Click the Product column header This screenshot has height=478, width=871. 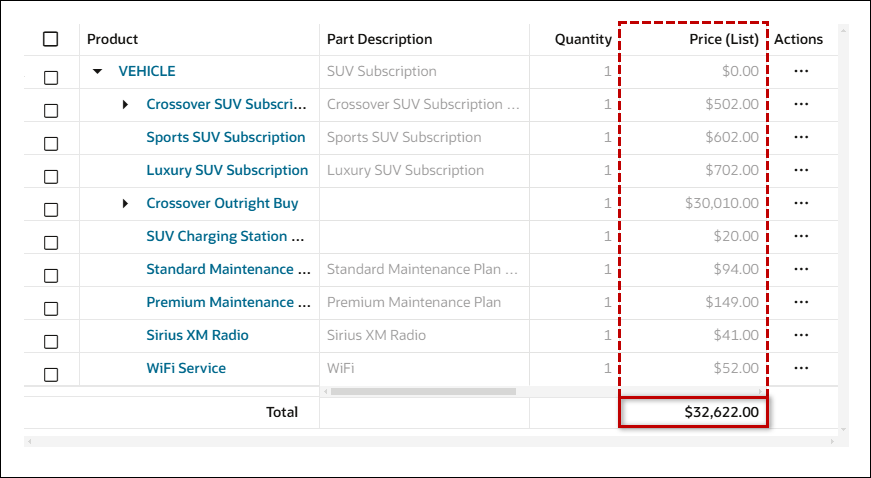click(112, 39)
